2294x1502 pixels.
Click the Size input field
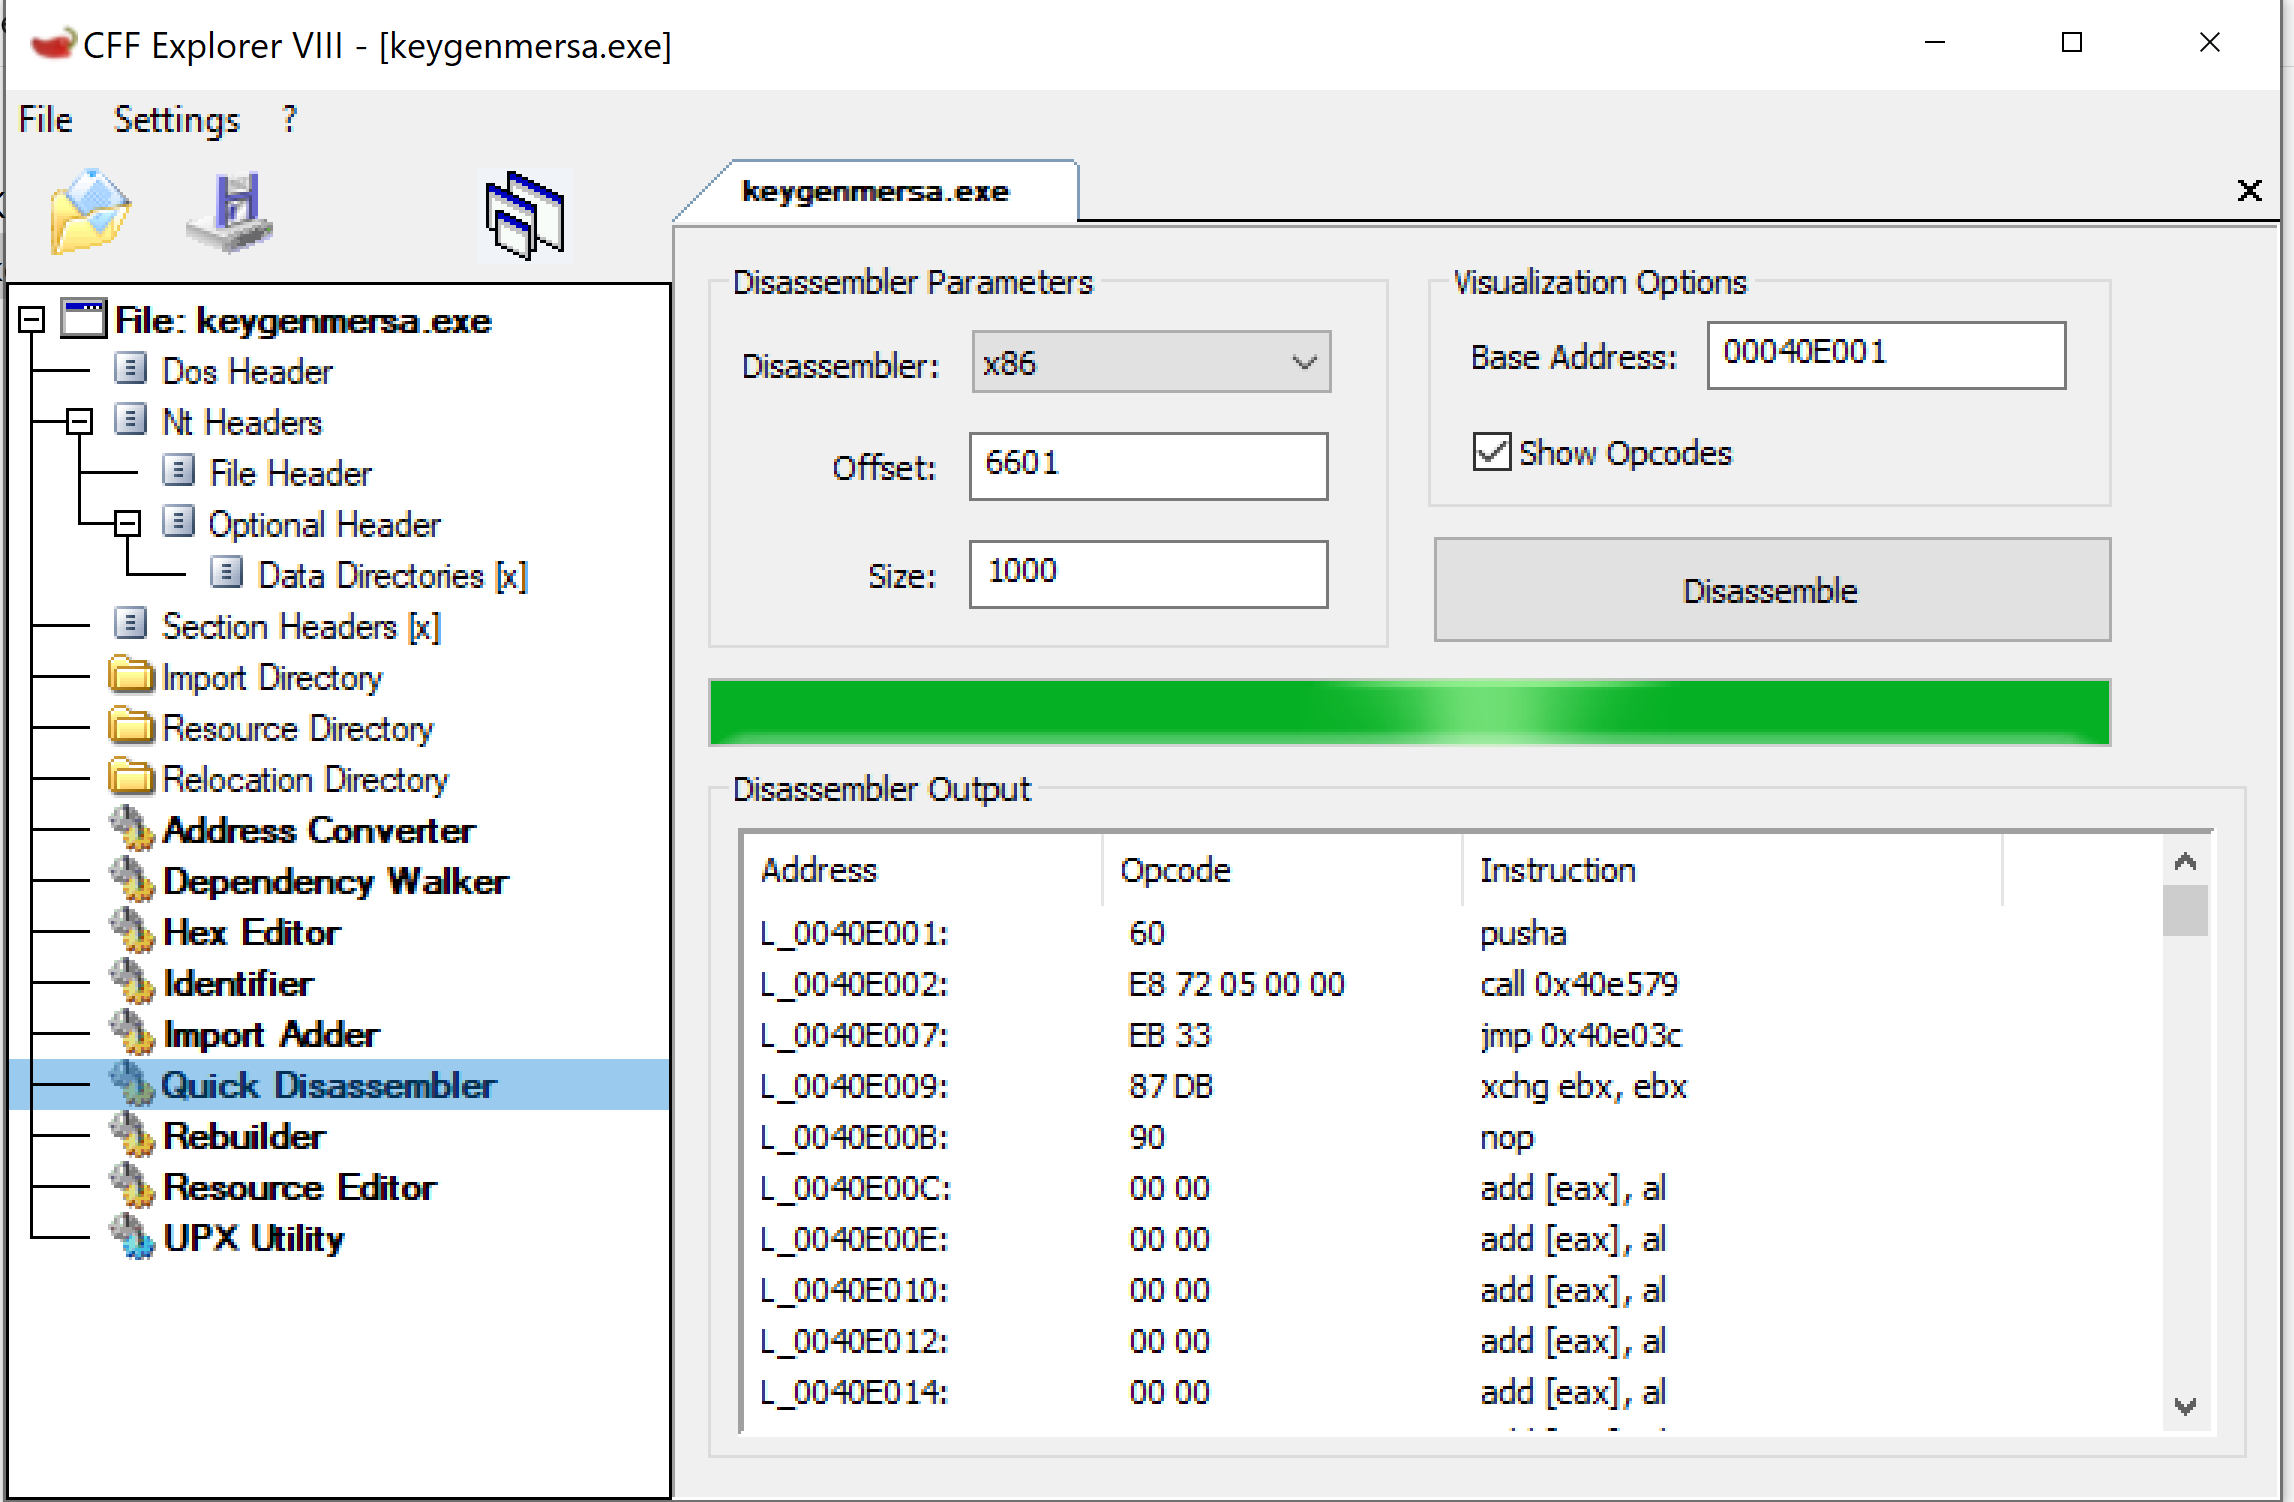pos(1148,574)
